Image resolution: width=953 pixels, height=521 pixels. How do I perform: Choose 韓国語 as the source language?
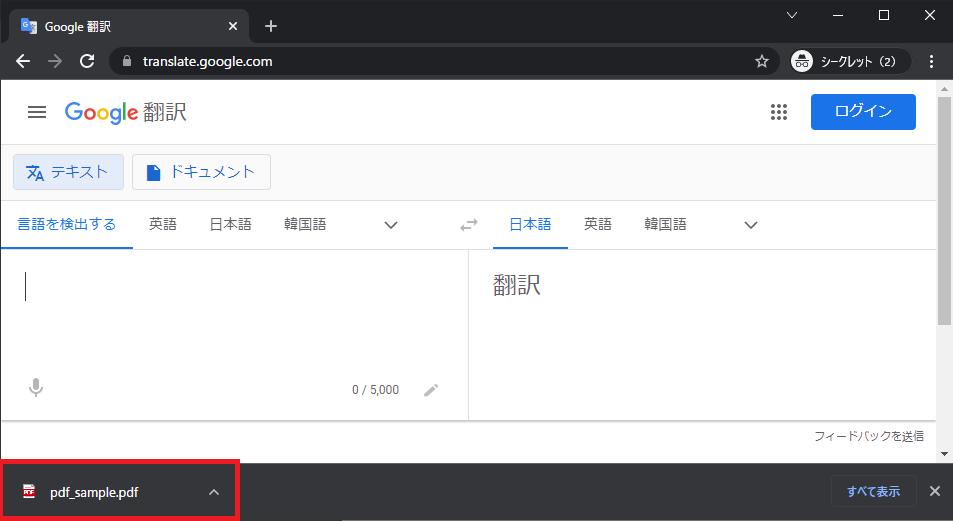[305, 224]
